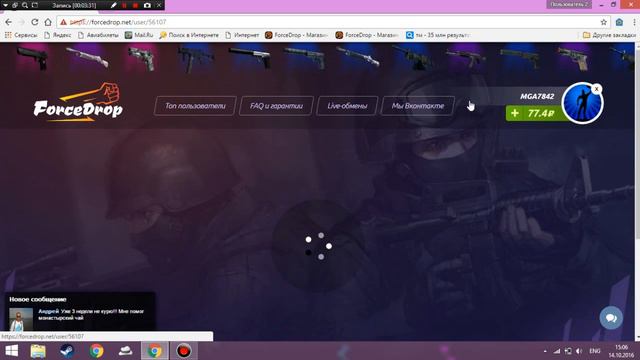Open MGA7842 username profile link
The width and height of the screenshot is (640, 360).
pyautogui.click(x=537, y=96)
